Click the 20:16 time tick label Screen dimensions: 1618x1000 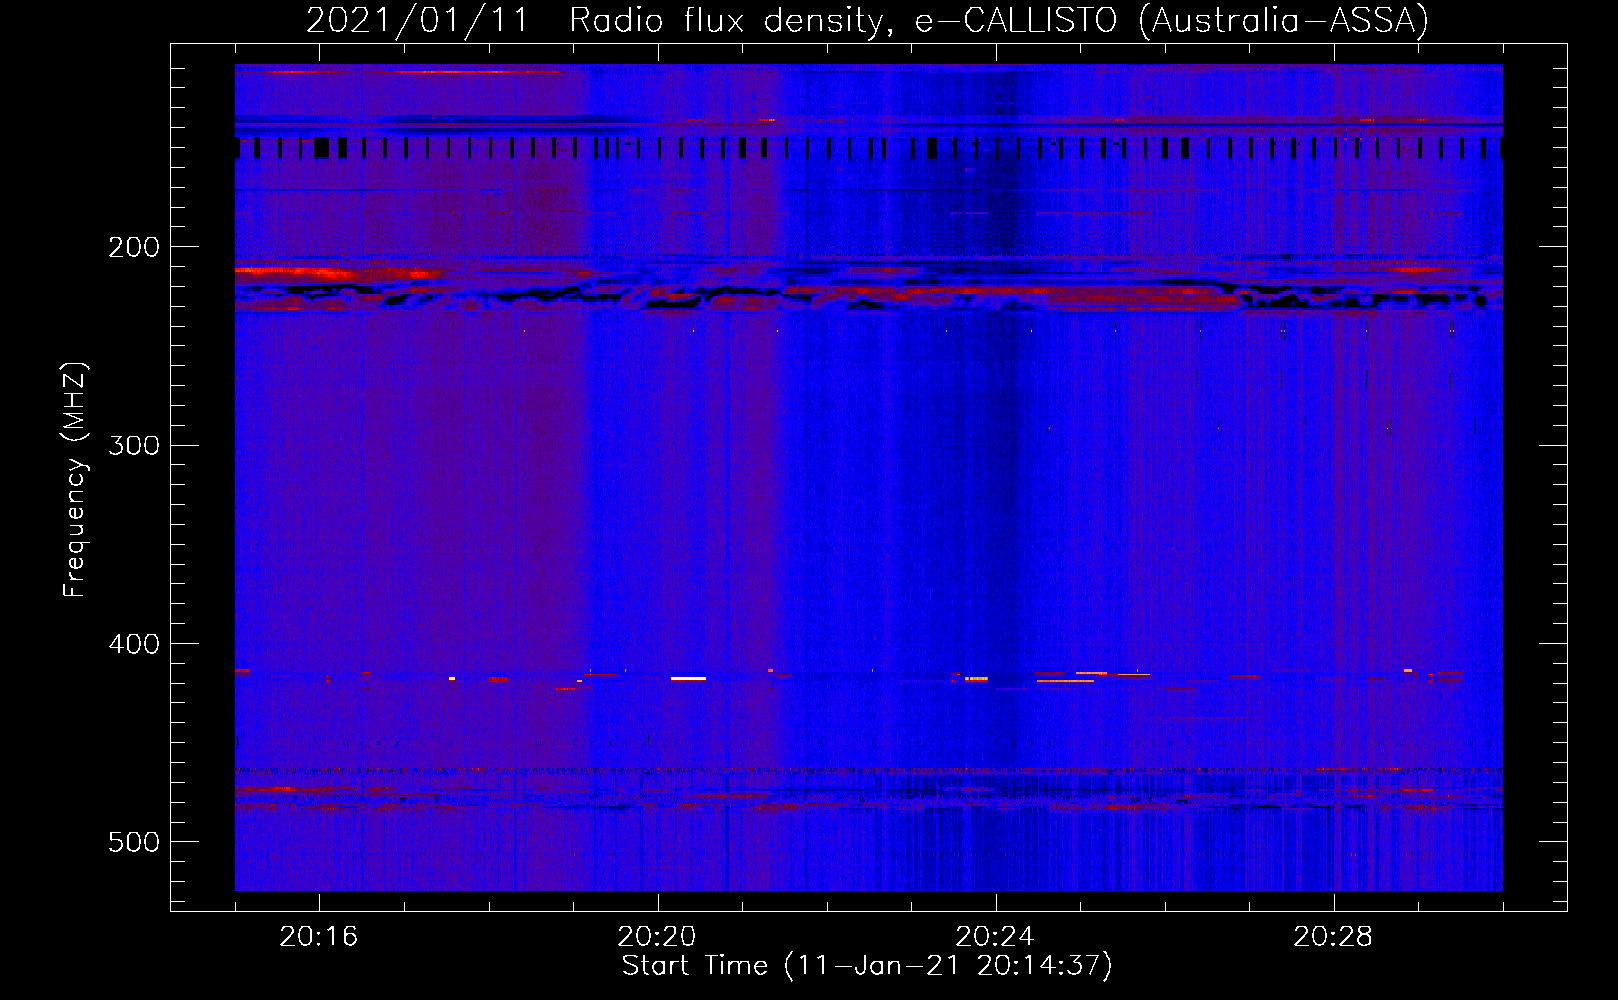pos(318,937)
